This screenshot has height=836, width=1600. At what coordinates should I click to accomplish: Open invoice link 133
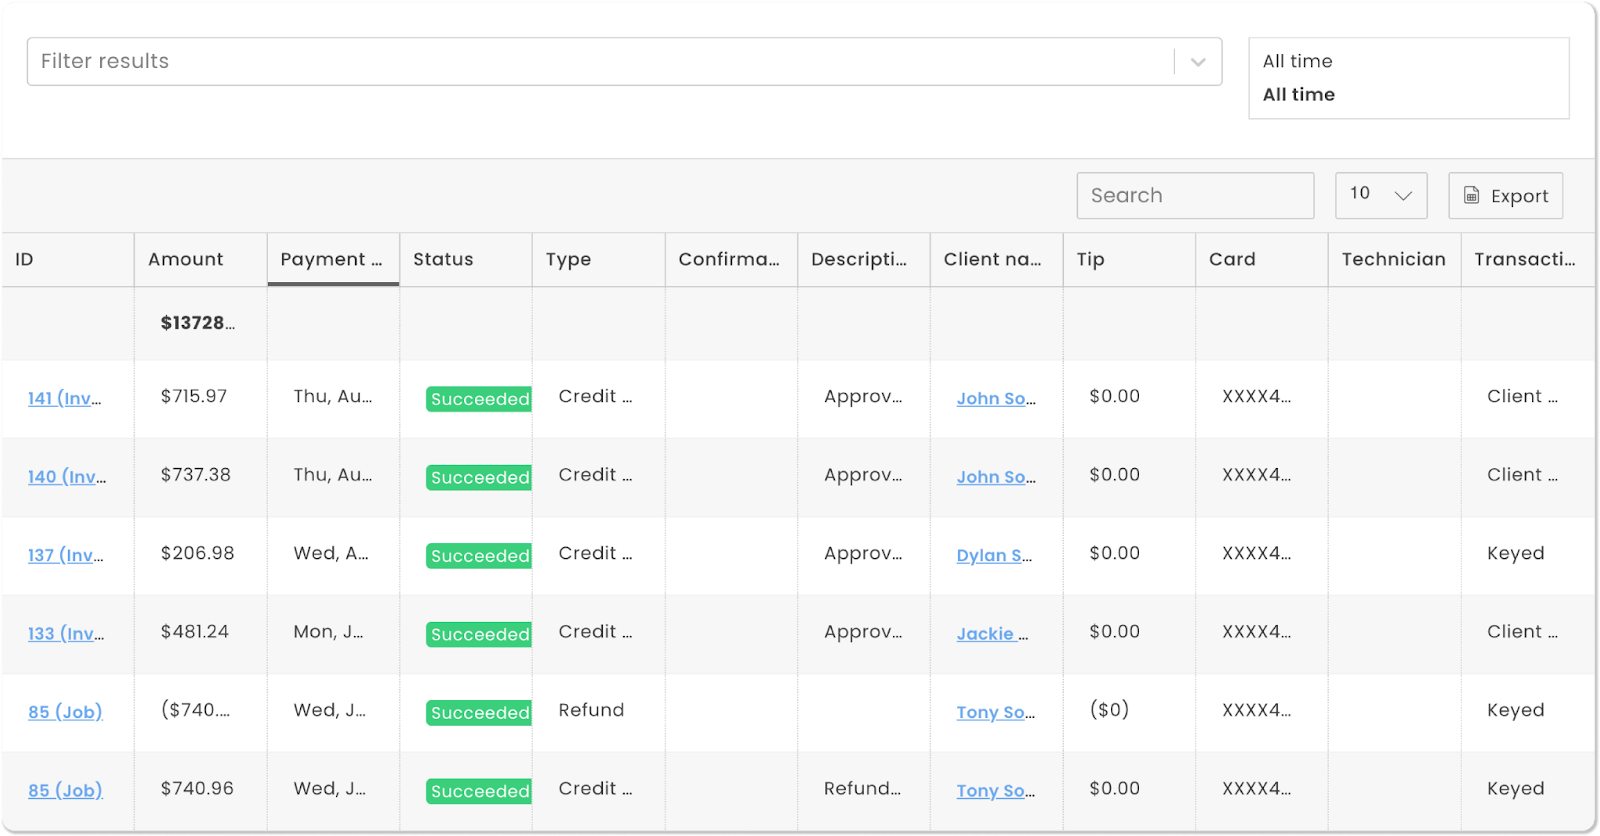pyautogui.click(x=66, y=634)
